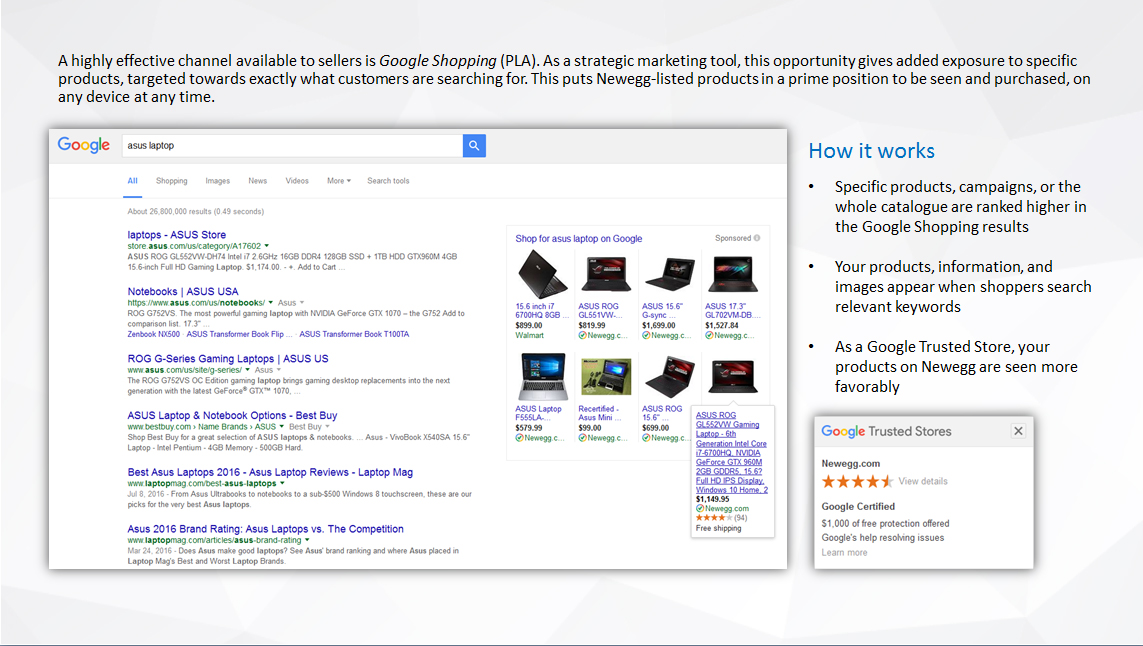Viewport: 1143px width, 646px height.
Task: Click the $1,699.00 price
Action: click(658, 326)
